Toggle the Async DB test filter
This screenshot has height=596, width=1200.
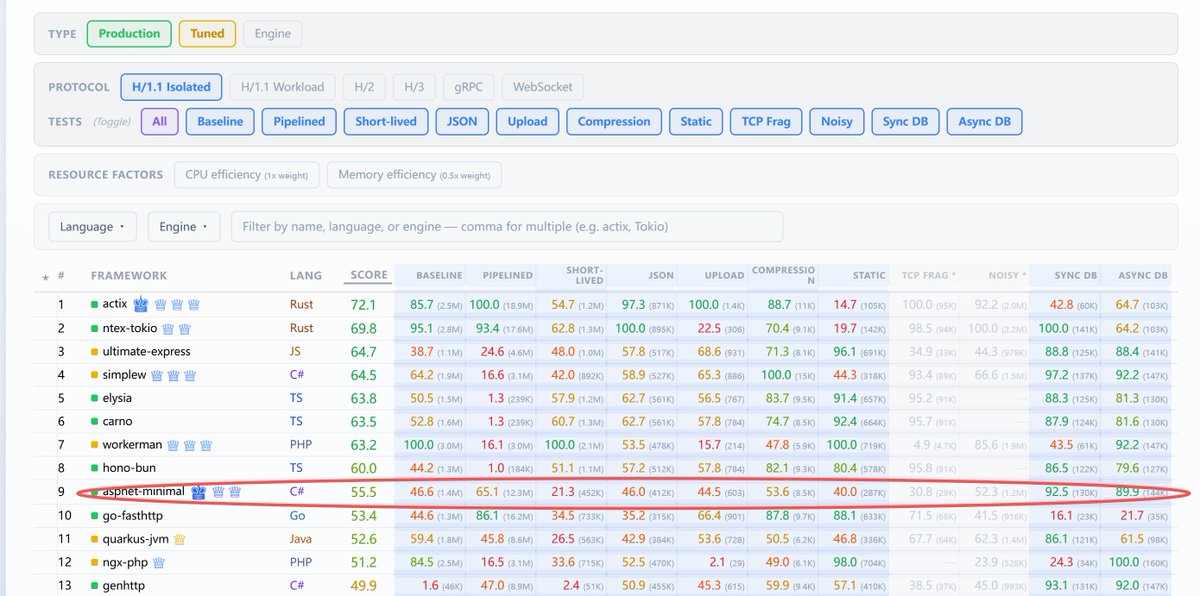tap(984, 121)
